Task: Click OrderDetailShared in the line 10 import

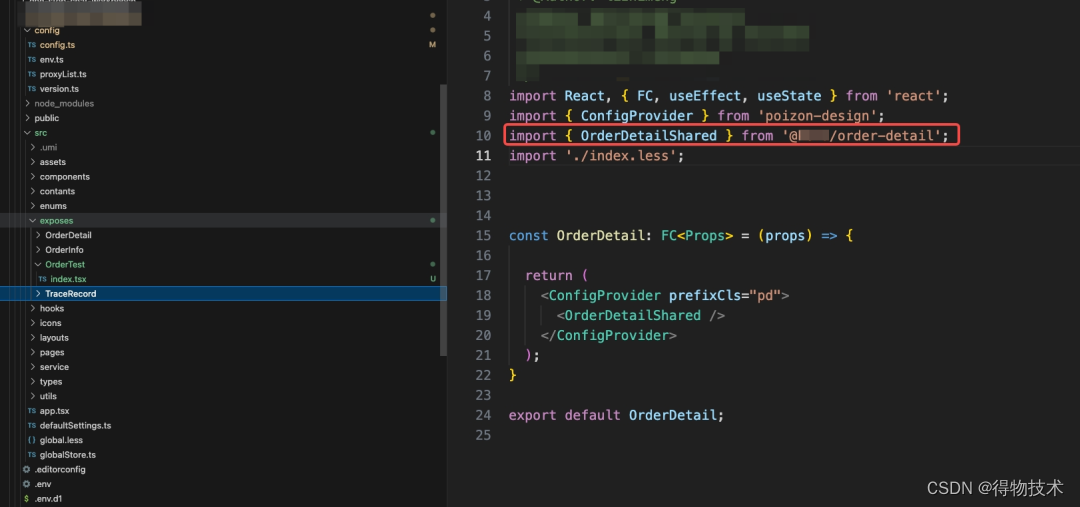Action: coord(649,136)
